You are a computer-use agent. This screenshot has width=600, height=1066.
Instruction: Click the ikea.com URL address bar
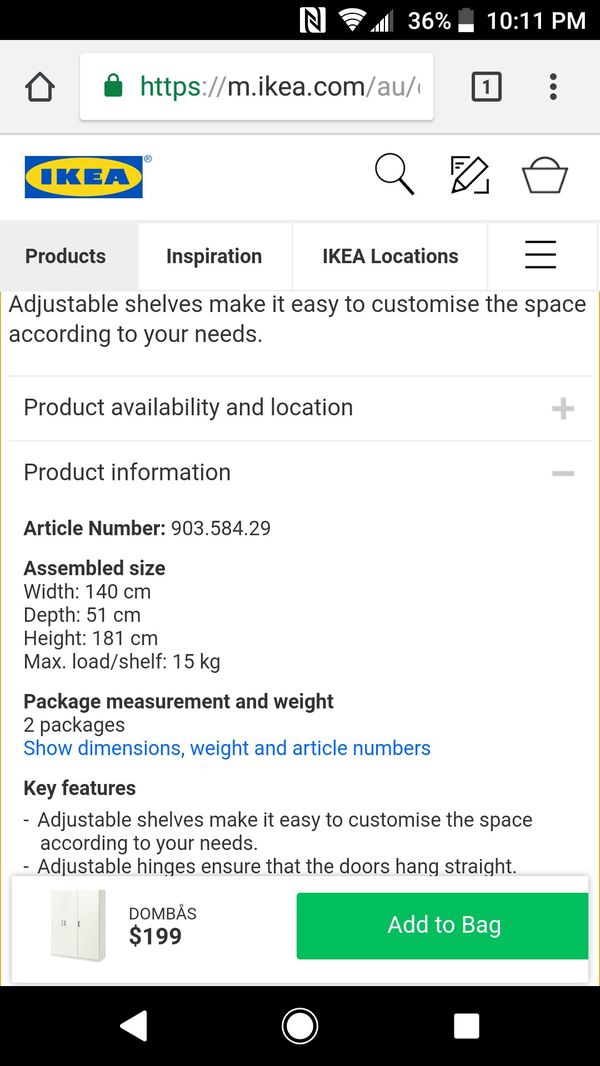(256, 87)
